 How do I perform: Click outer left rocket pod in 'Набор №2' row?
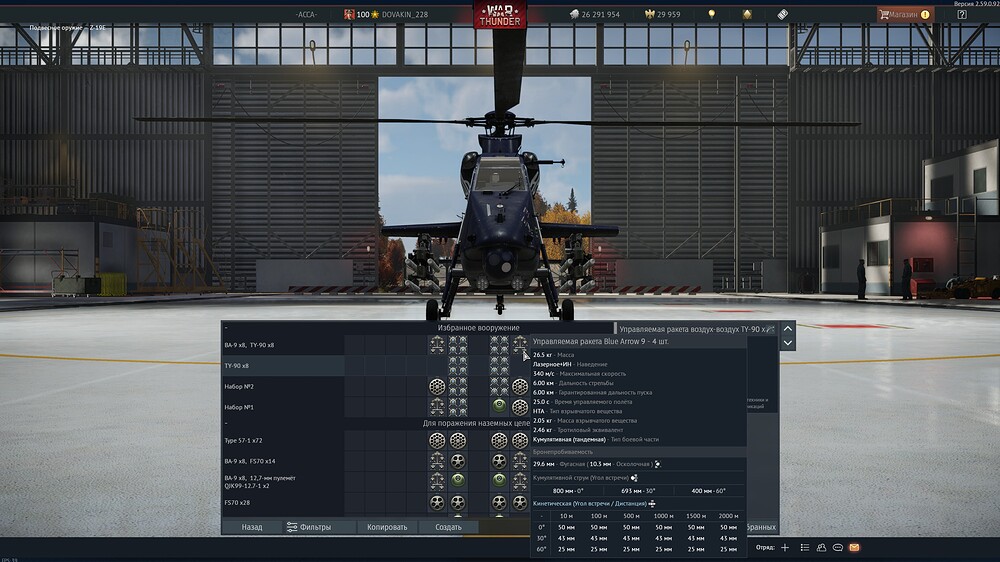(x=437, y=387)
